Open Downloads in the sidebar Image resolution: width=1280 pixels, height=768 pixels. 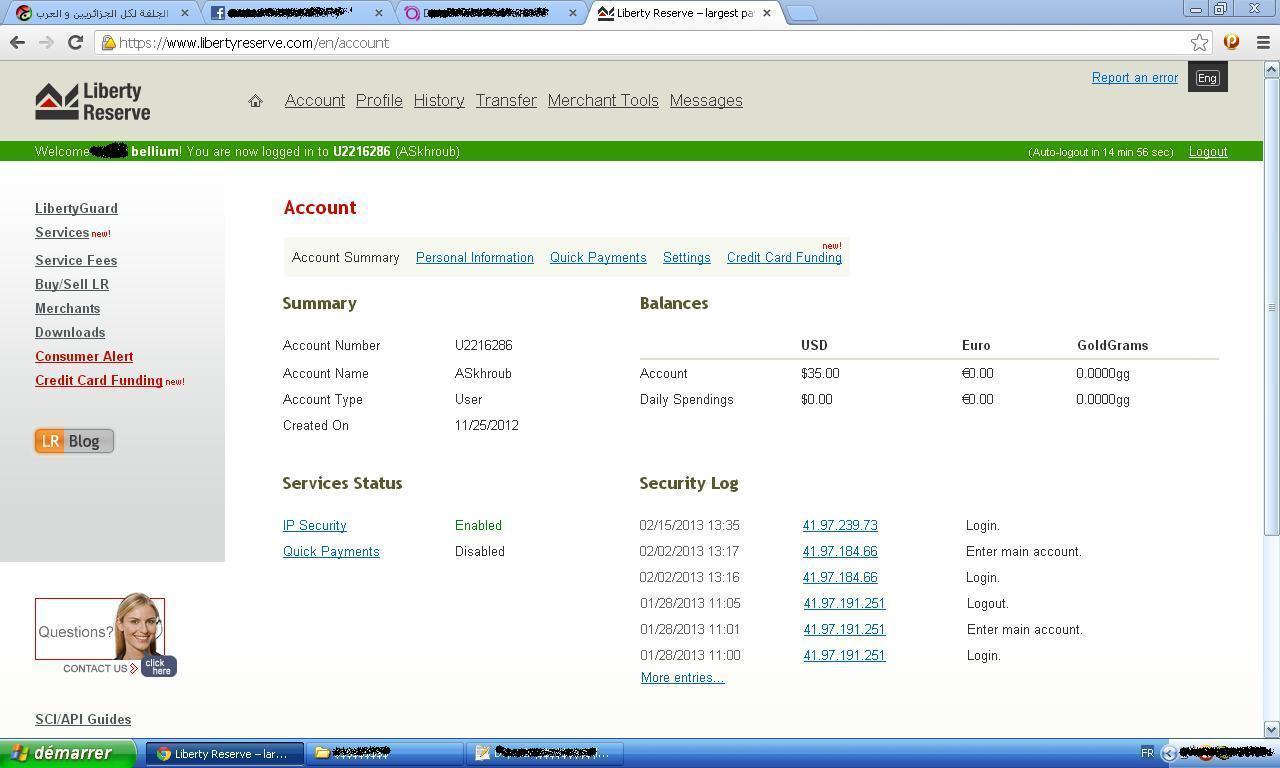click(70, 332)
